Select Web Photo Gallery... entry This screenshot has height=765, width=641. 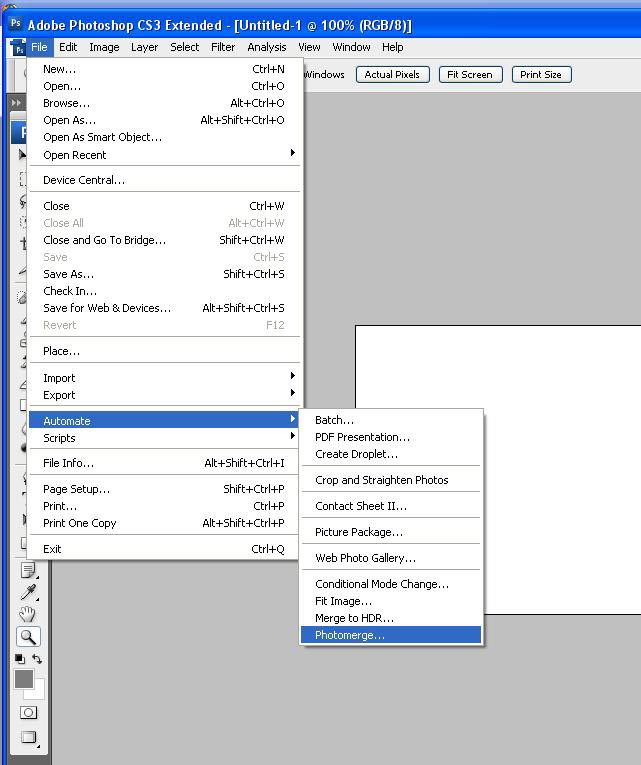click(x=391, y=558)
